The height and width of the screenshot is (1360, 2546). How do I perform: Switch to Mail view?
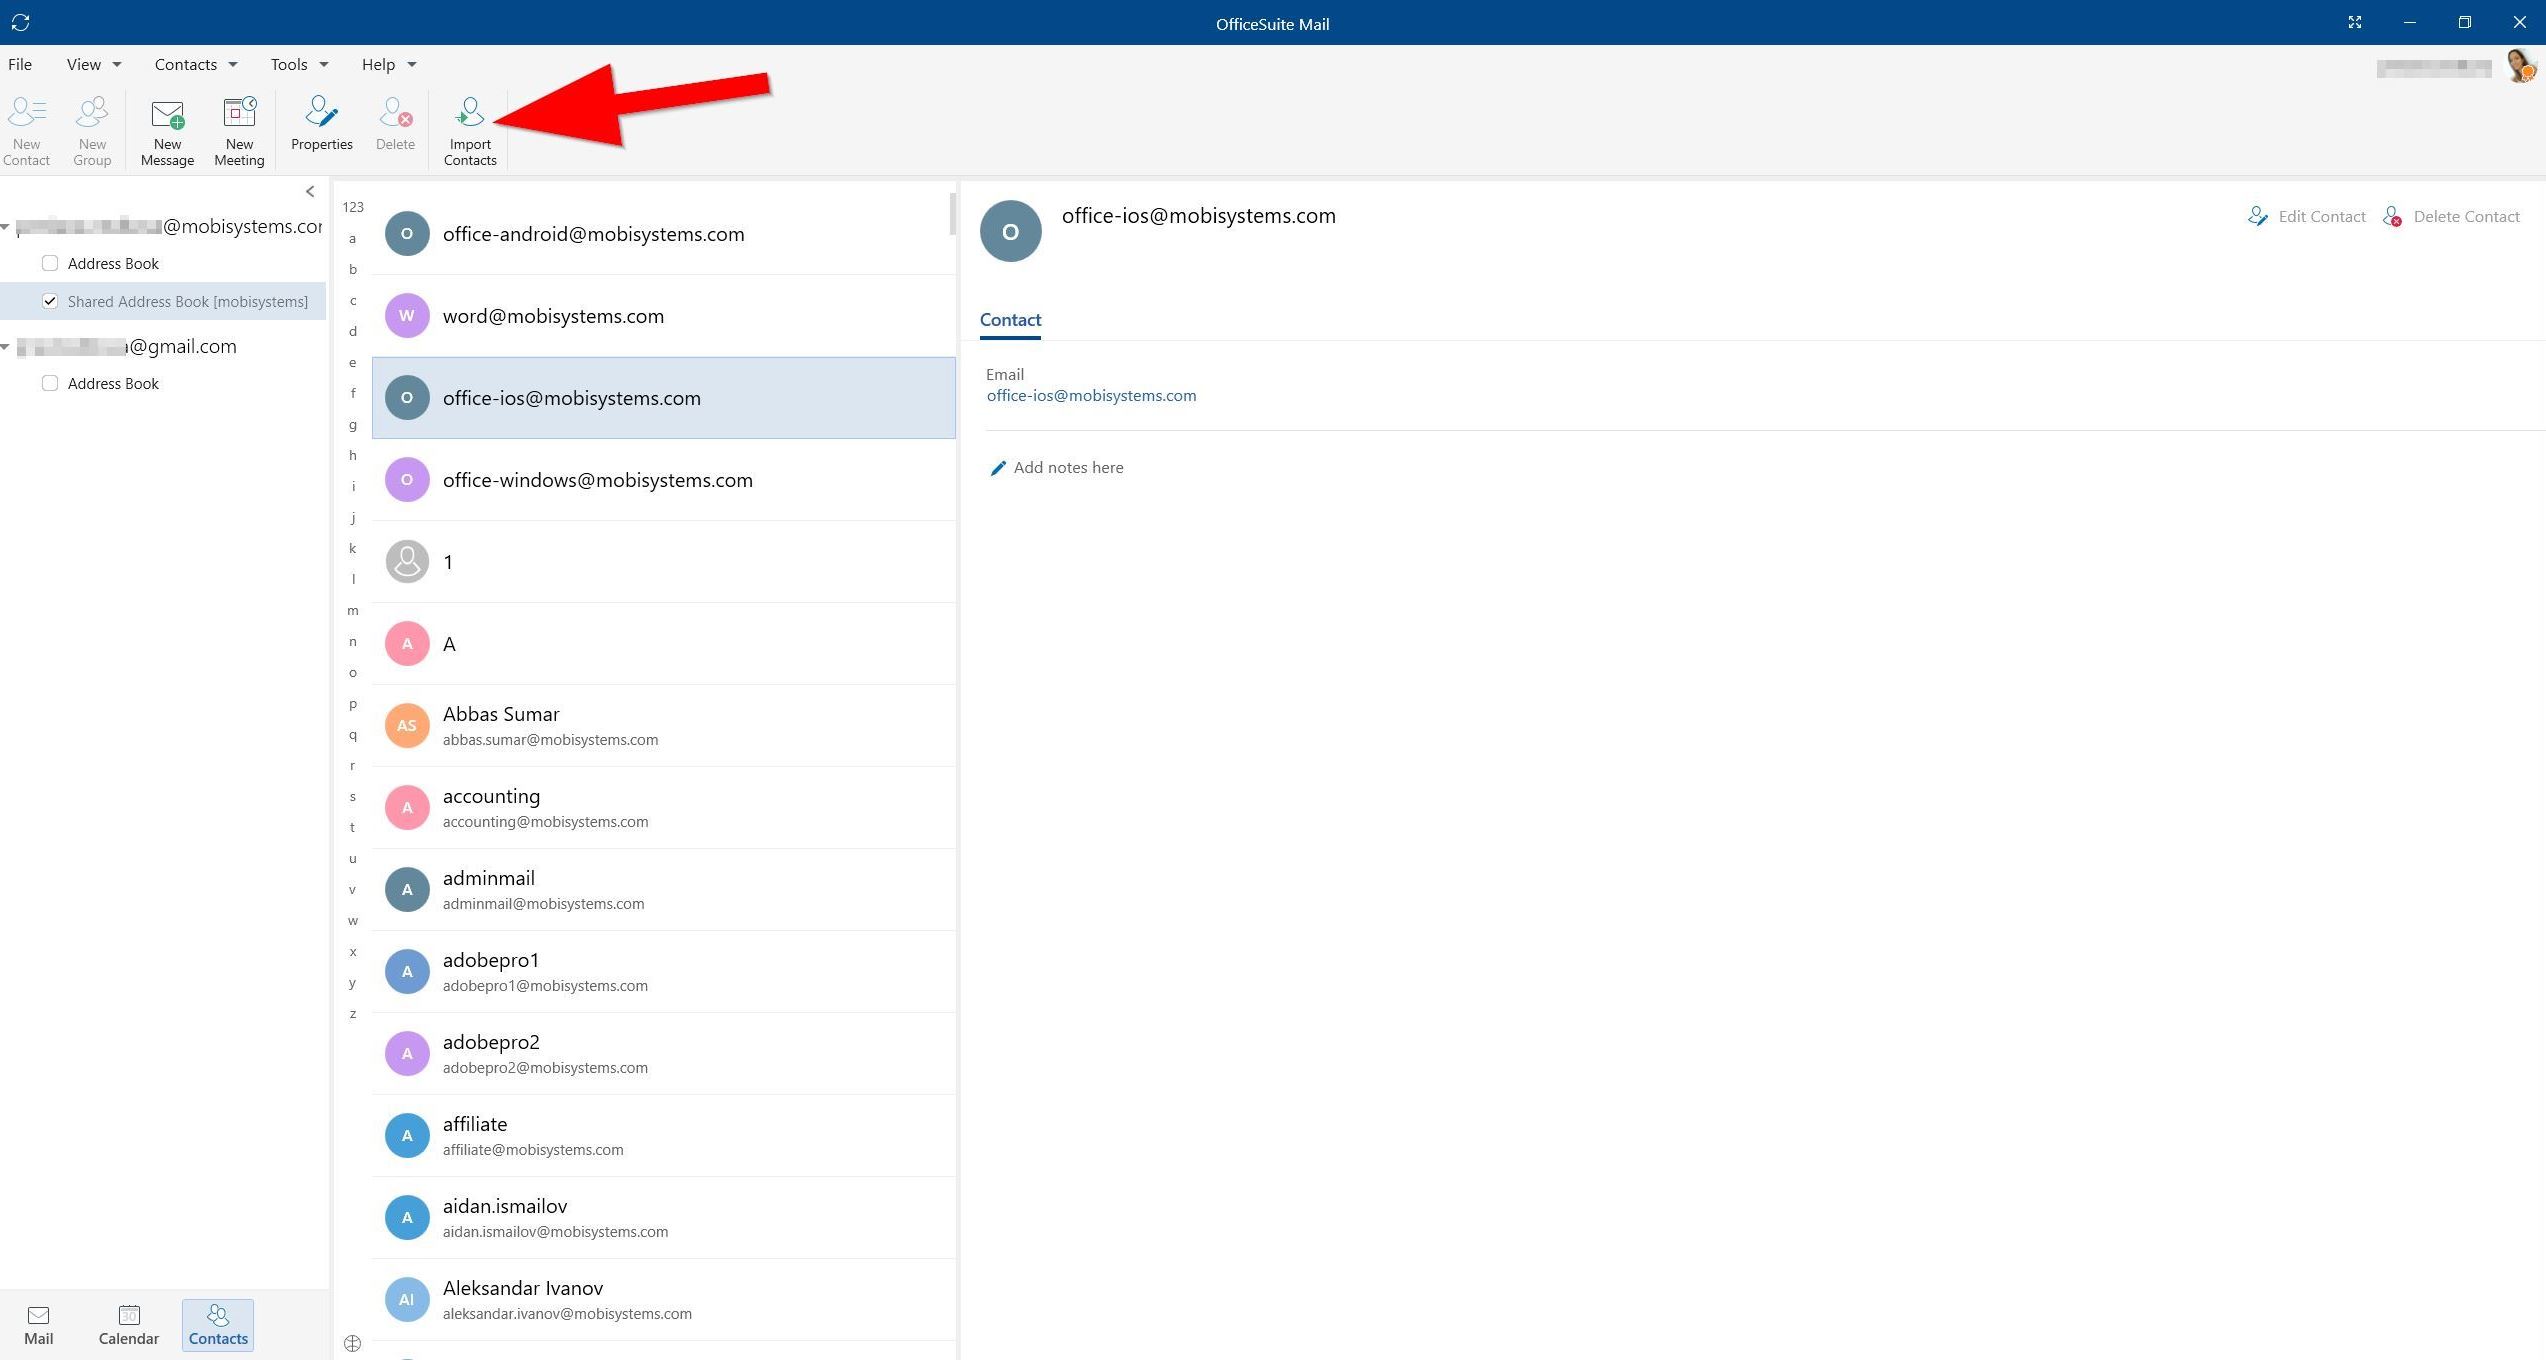point(39,1325)
